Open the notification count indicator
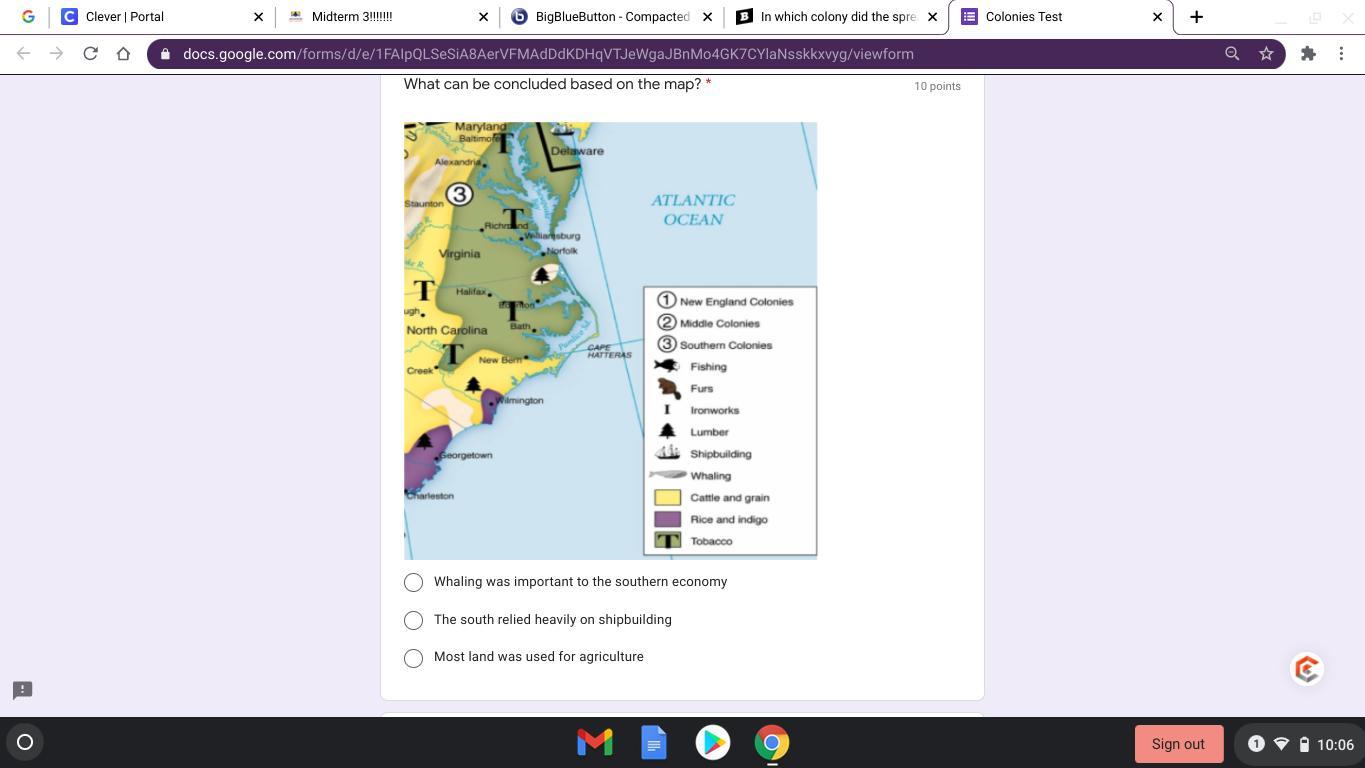Viewport: 1365px width, 768px height. coord(1256,744)
